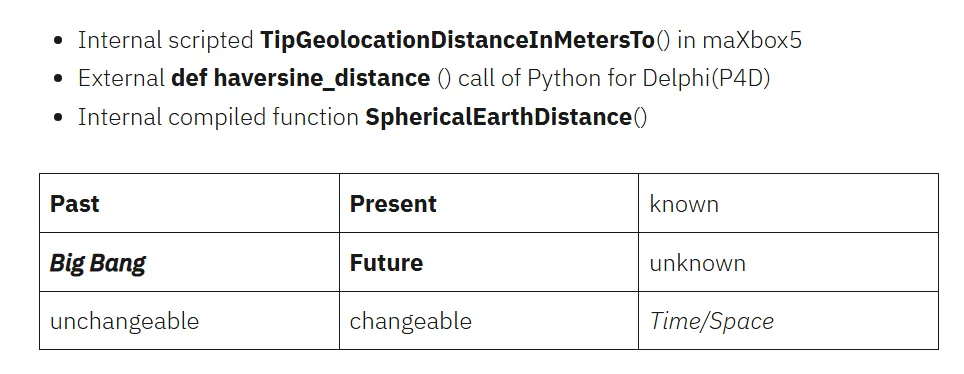Click the Internal compiled function text
964x374 pixels.
click(218, 117)
